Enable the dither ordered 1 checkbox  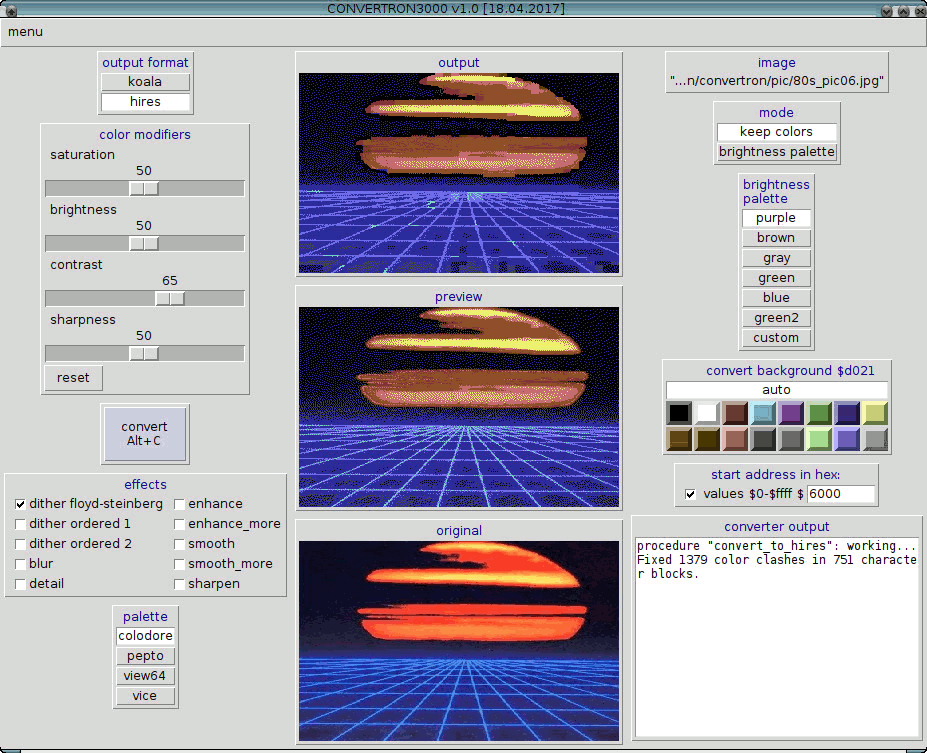[x=20, y=524]
